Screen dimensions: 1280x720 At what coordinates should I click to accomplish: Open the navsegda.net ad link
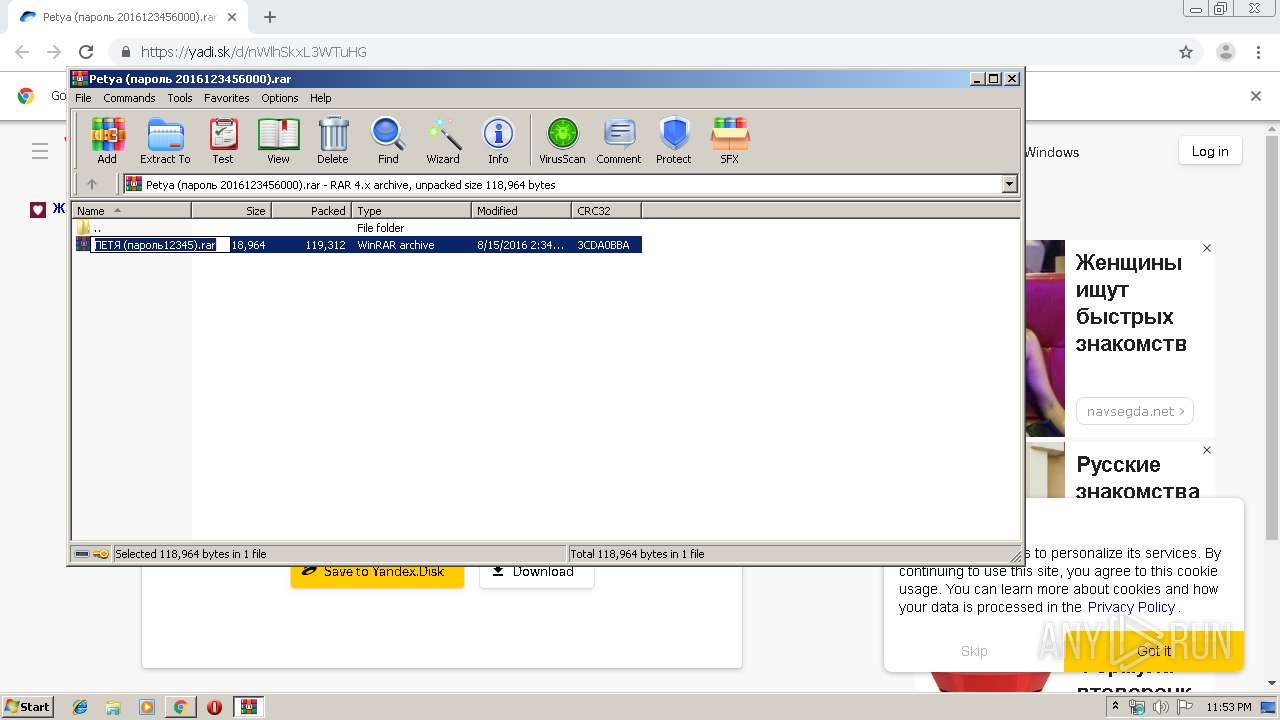point(1135,411)
